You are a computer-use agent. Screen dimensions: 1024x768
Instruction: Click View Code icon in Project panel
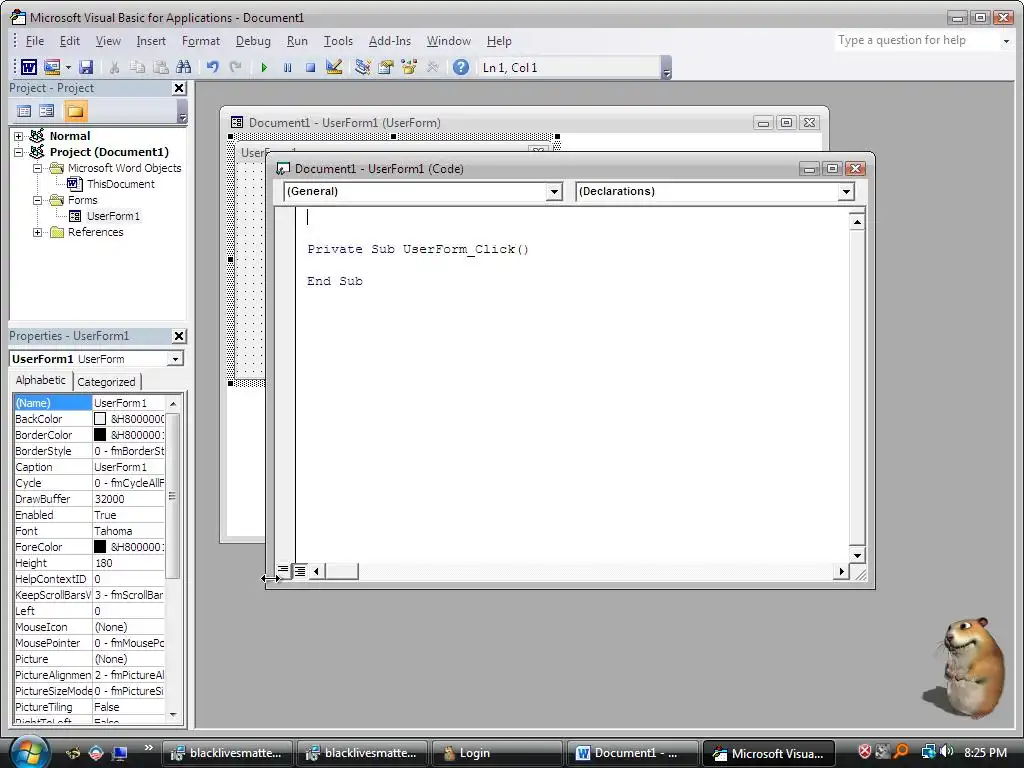pyautogui.click(x=24, y=111)
